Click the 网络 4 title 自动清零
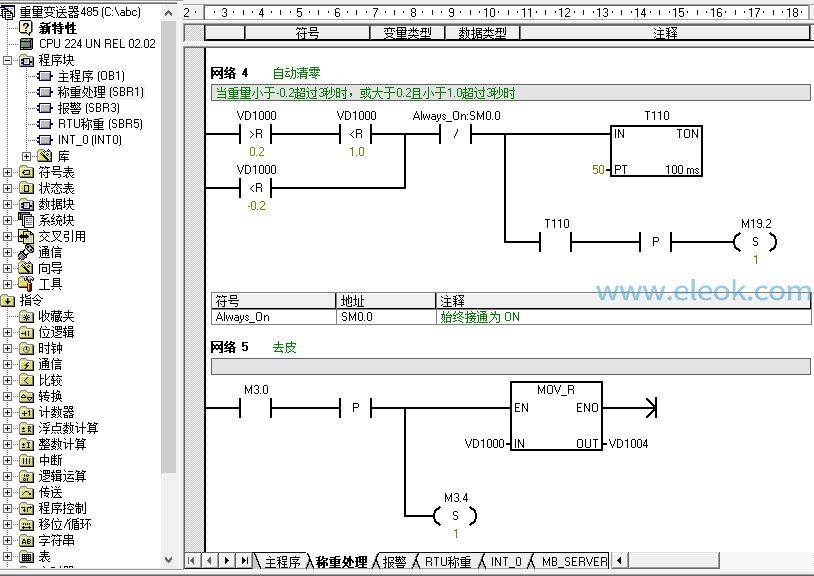The image size is (814, 576). point(296,73)
